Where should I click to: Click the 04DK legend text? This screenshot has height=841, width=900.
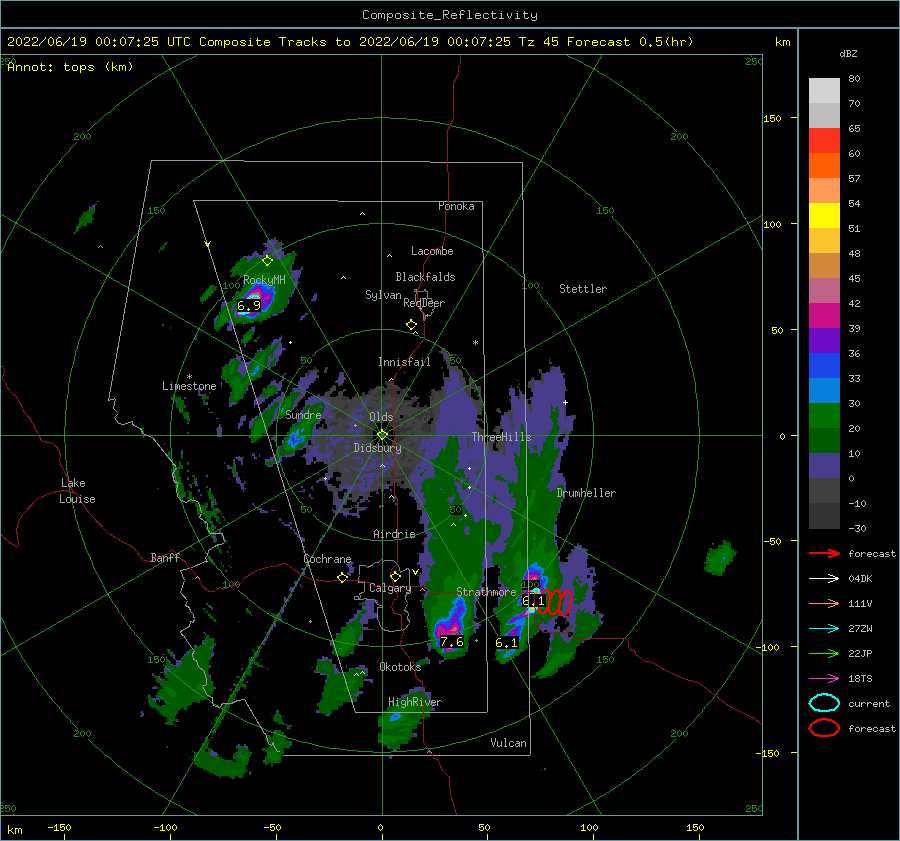tap(860, 578)
